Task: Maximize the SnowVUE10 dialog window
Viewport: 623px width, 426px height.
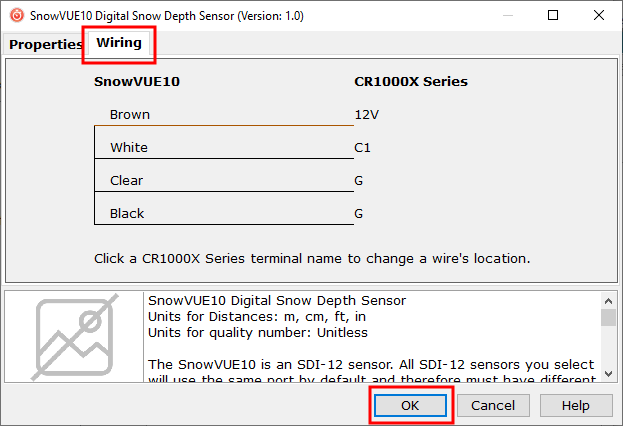Action: coord(553,16)
